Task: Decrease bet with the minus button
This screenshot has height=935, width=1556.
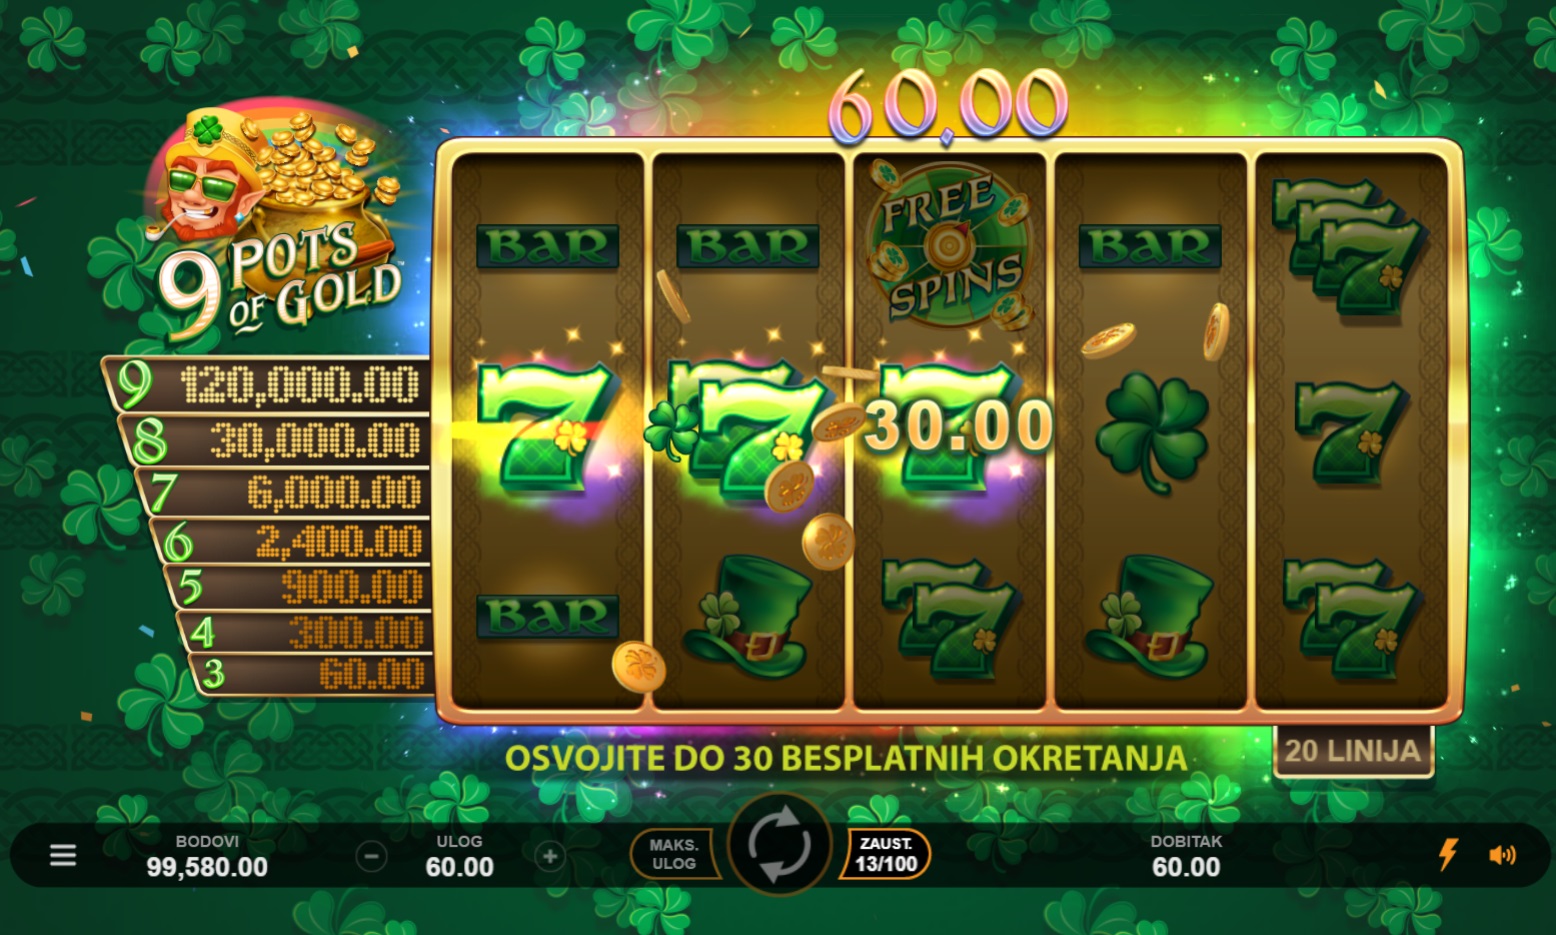Action: 371,856
